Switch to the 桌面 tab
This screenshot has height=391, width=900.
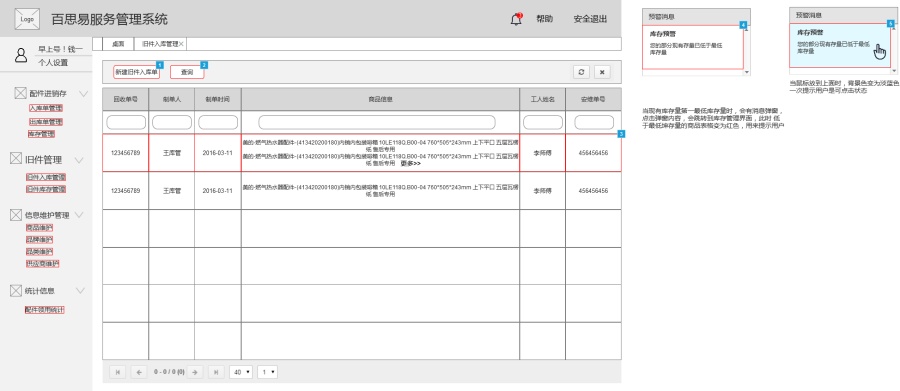point(118,44)
